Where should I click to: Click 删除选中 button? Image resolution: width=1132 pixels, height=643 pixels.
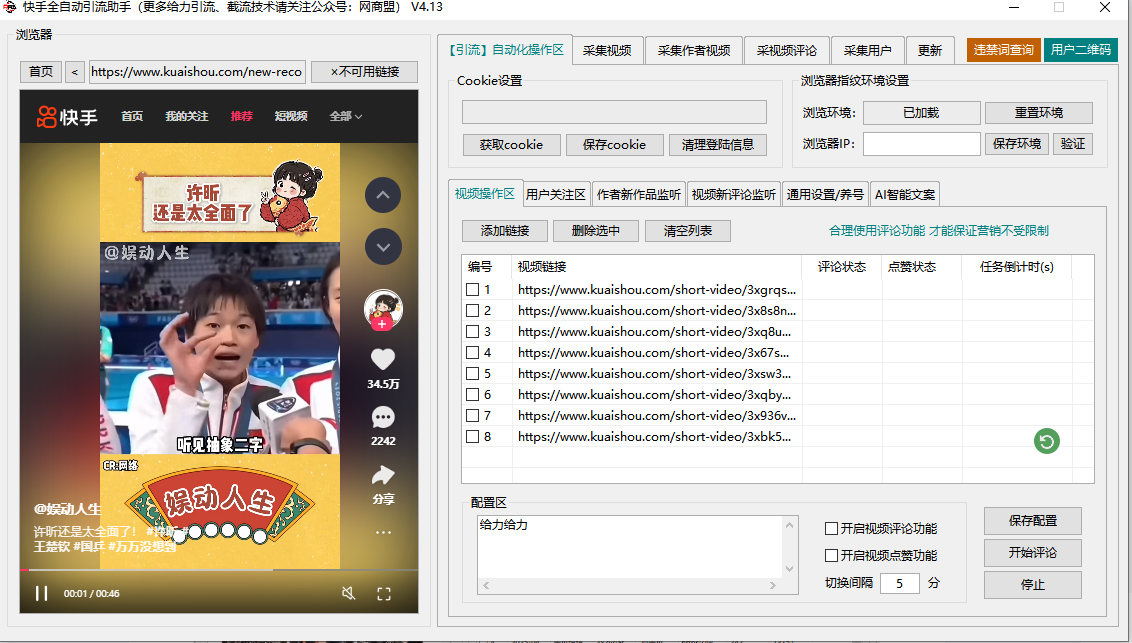(x=596, y=231)
